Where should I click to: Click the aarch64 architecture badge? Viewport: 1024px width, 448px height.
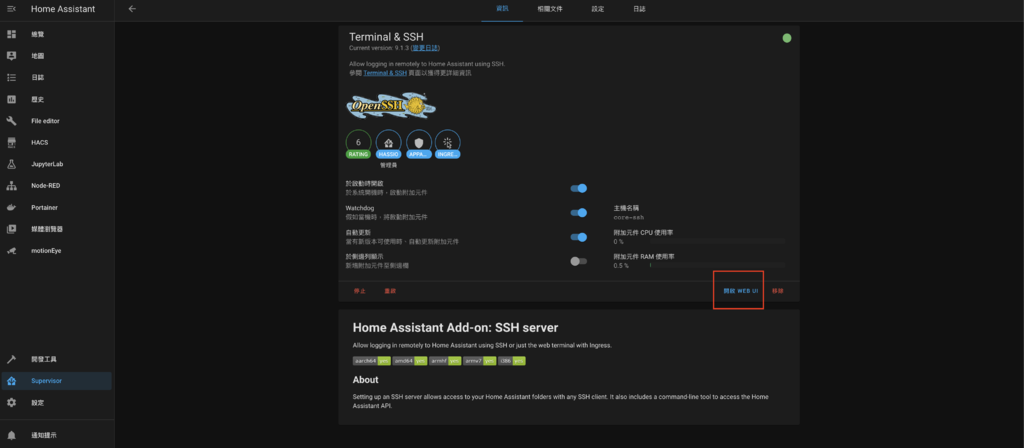pos(372,360)
